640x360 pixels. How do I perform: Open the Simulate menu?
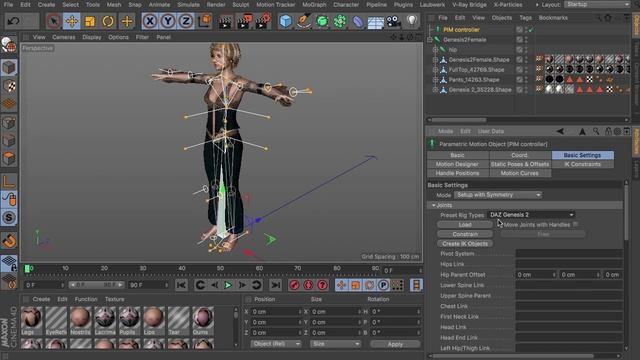pos(188,4)
